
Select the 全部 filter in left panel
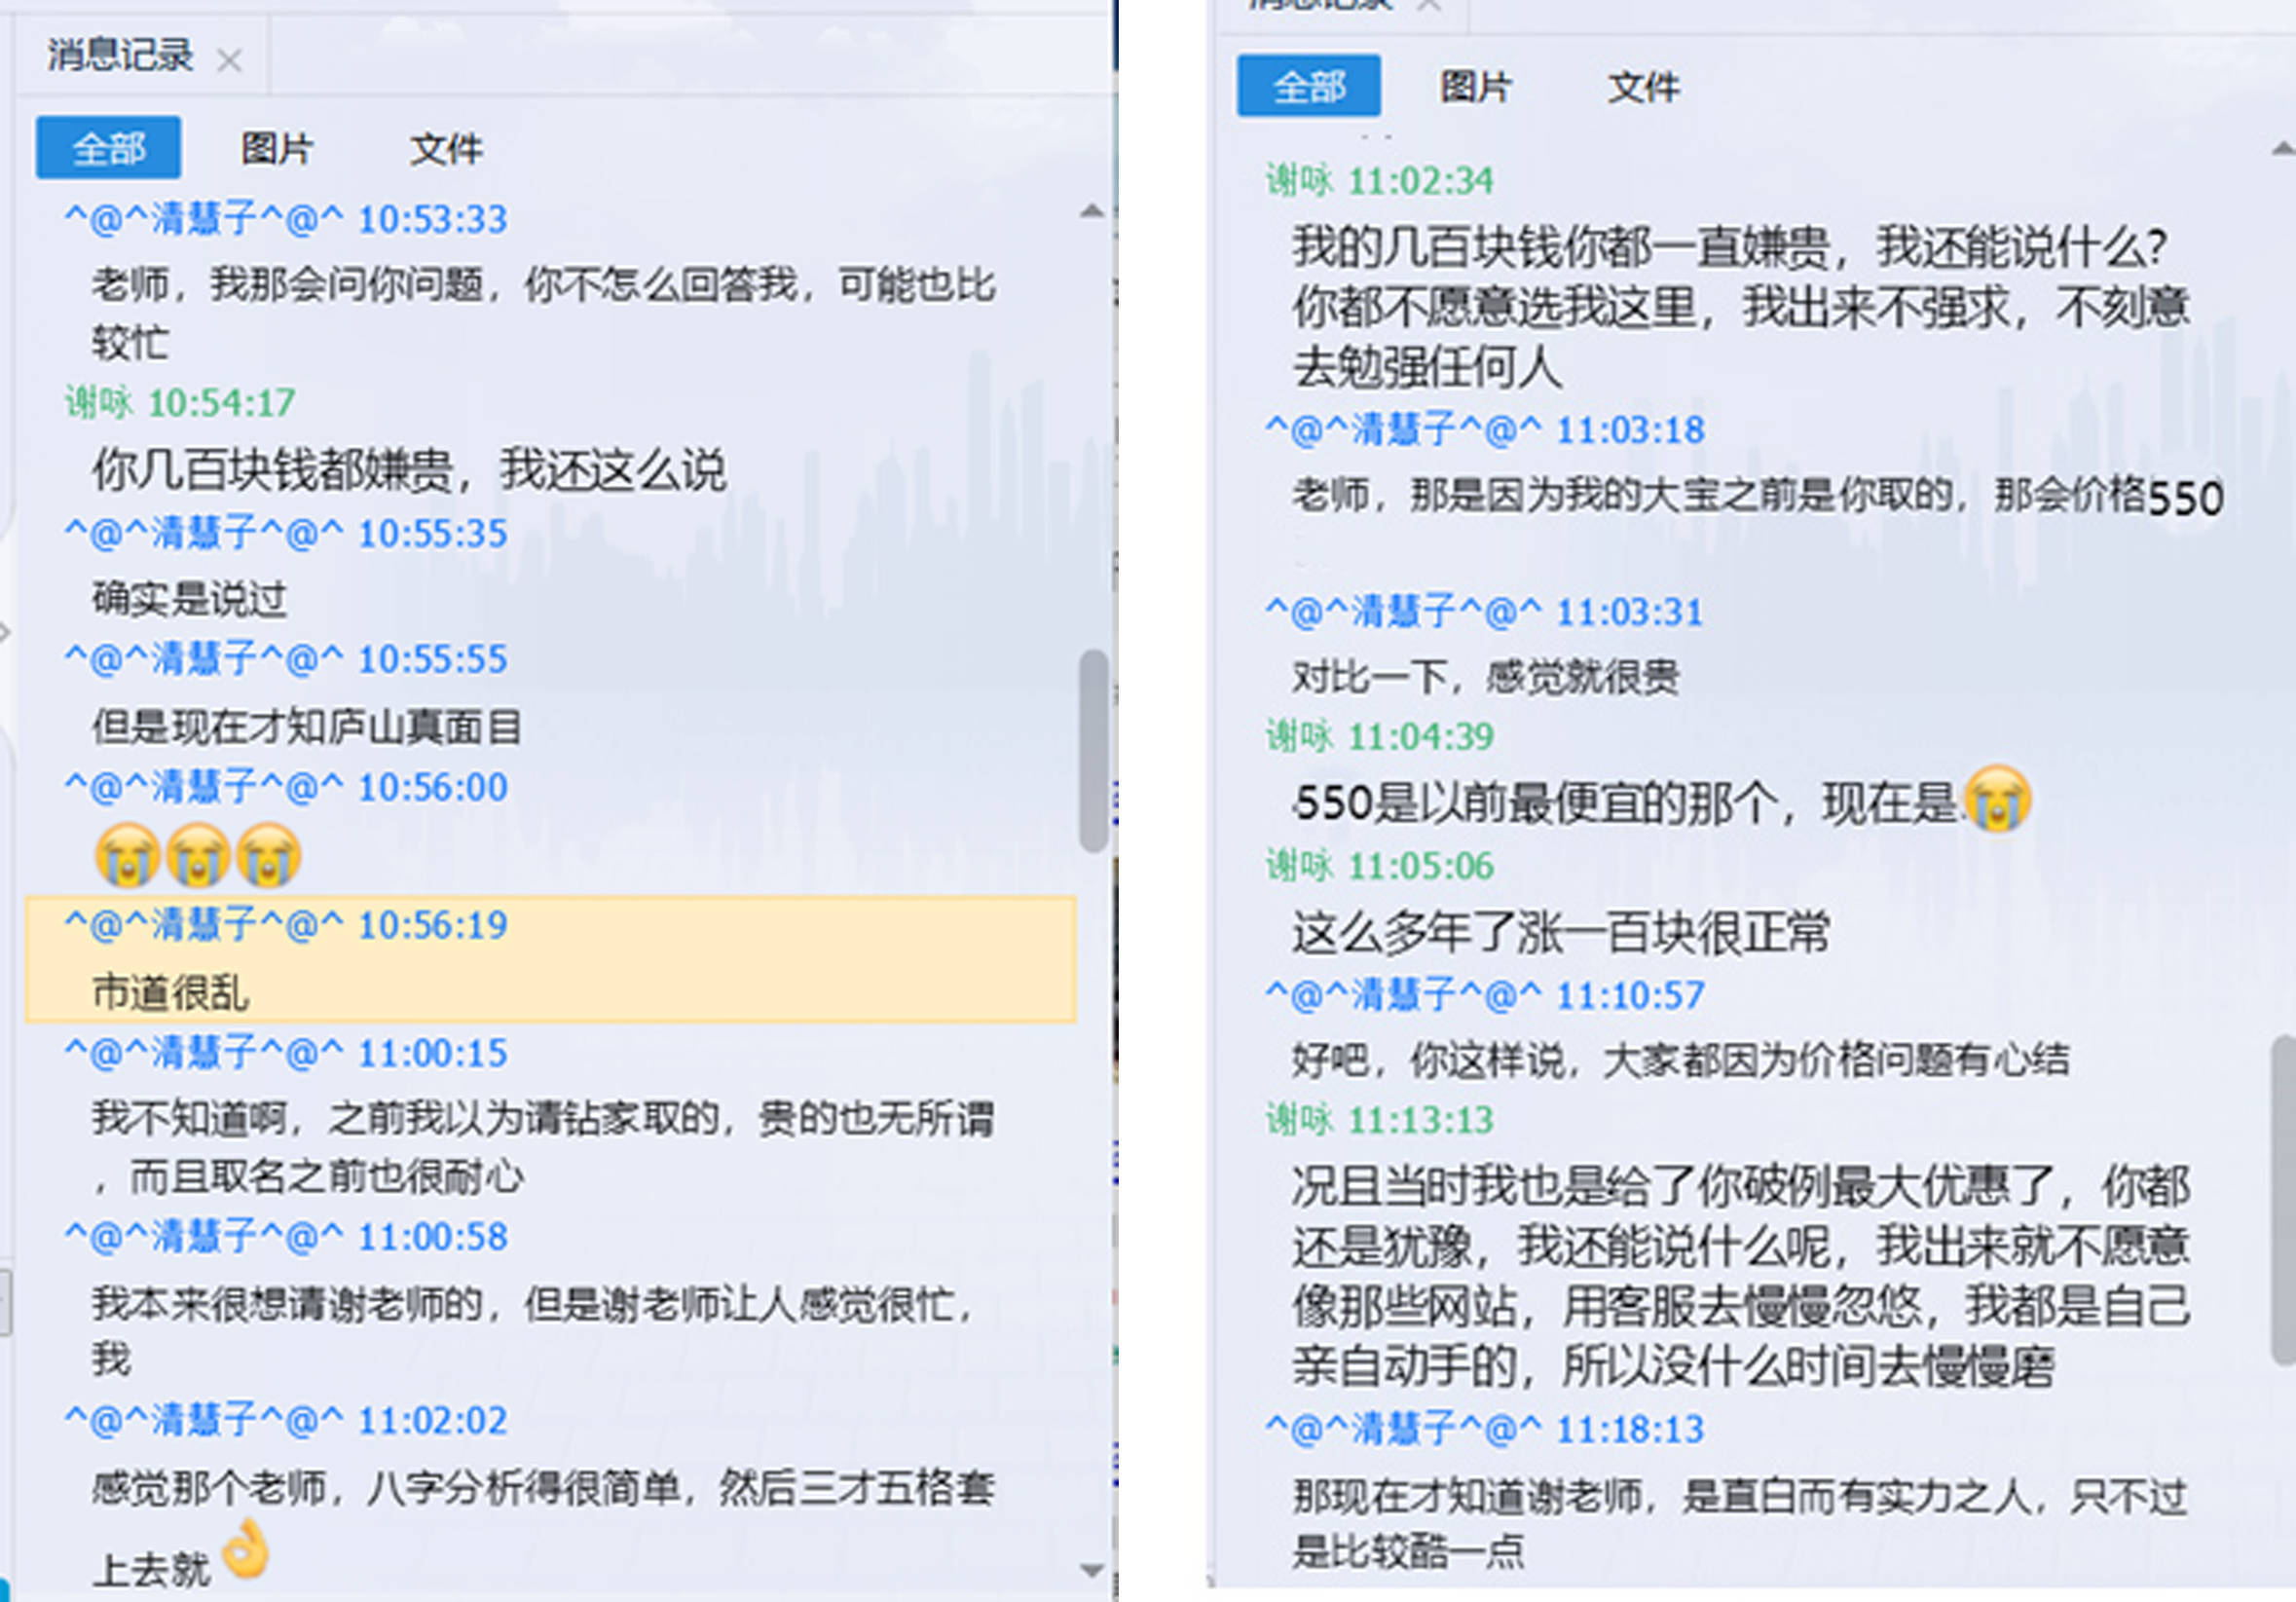108,149
